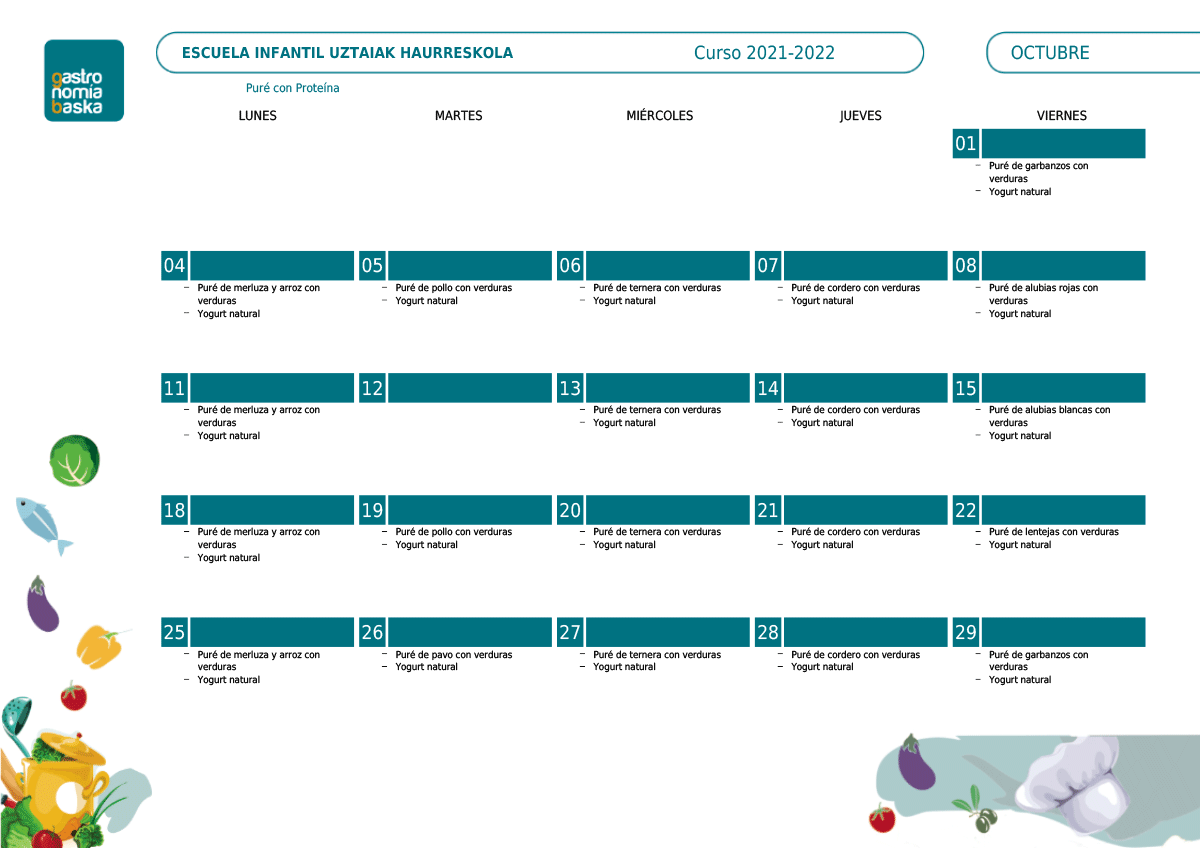Click the yellow bell pepper illustration
The image size is (1200, 848).
(100, 645)
